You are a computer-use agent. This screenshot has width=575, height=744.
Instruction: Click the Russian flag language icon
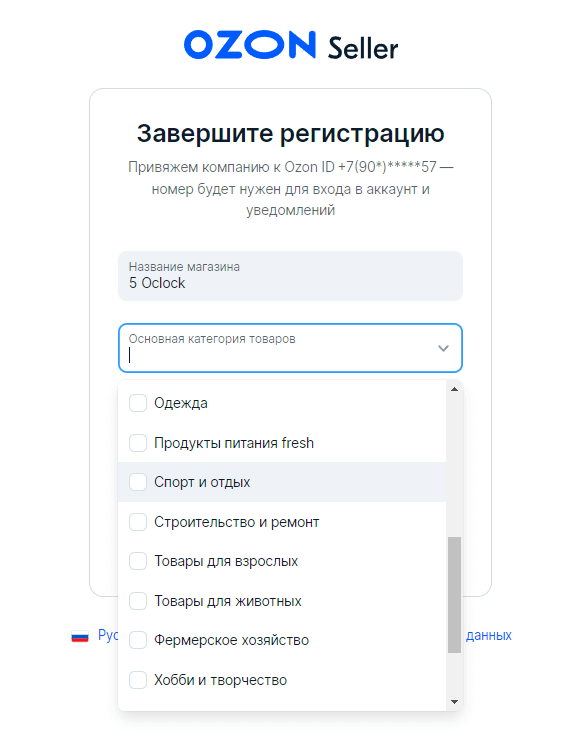(x=80, y=636)
